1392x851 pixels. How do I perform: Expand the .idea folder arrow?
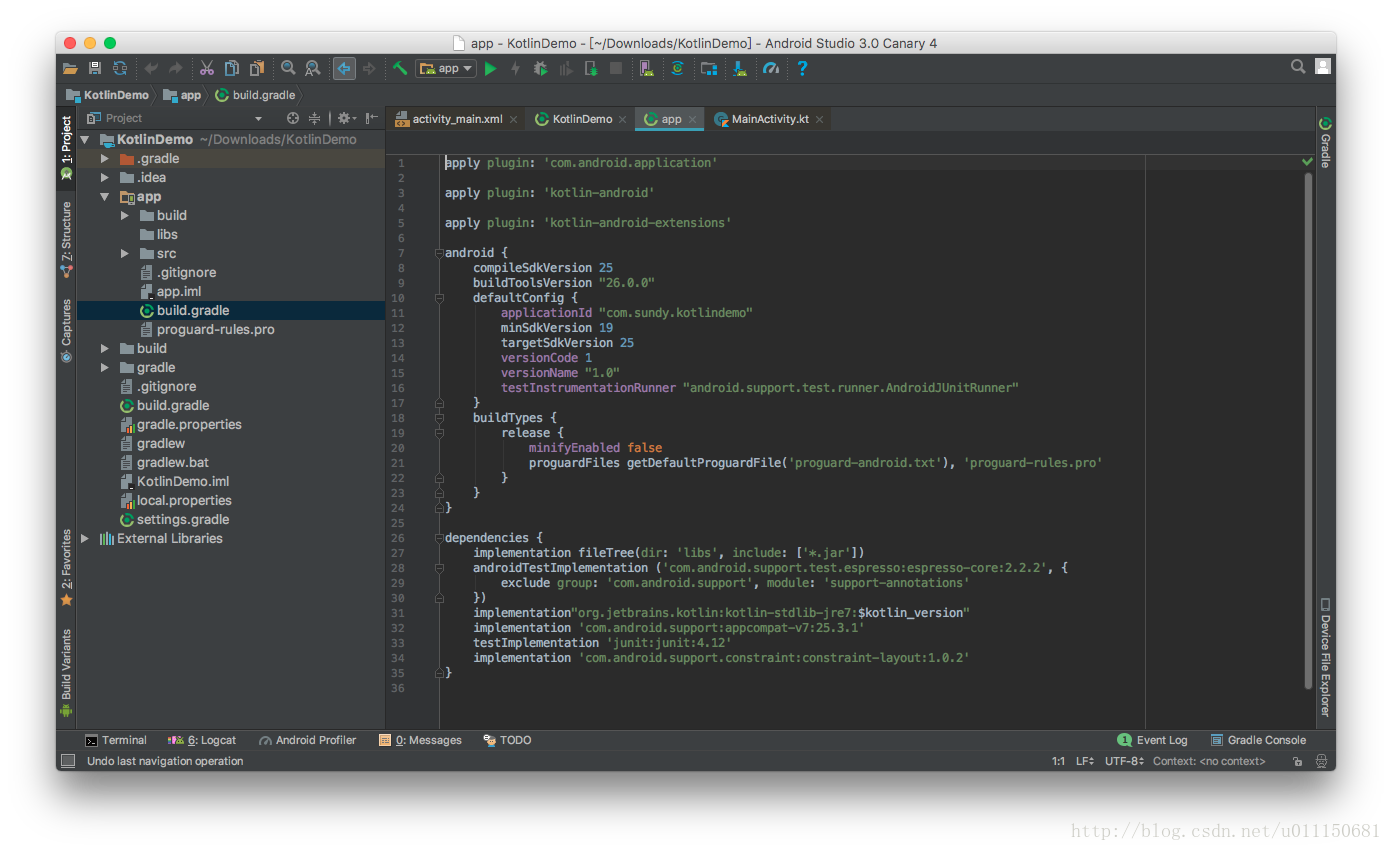click(105, 178)
